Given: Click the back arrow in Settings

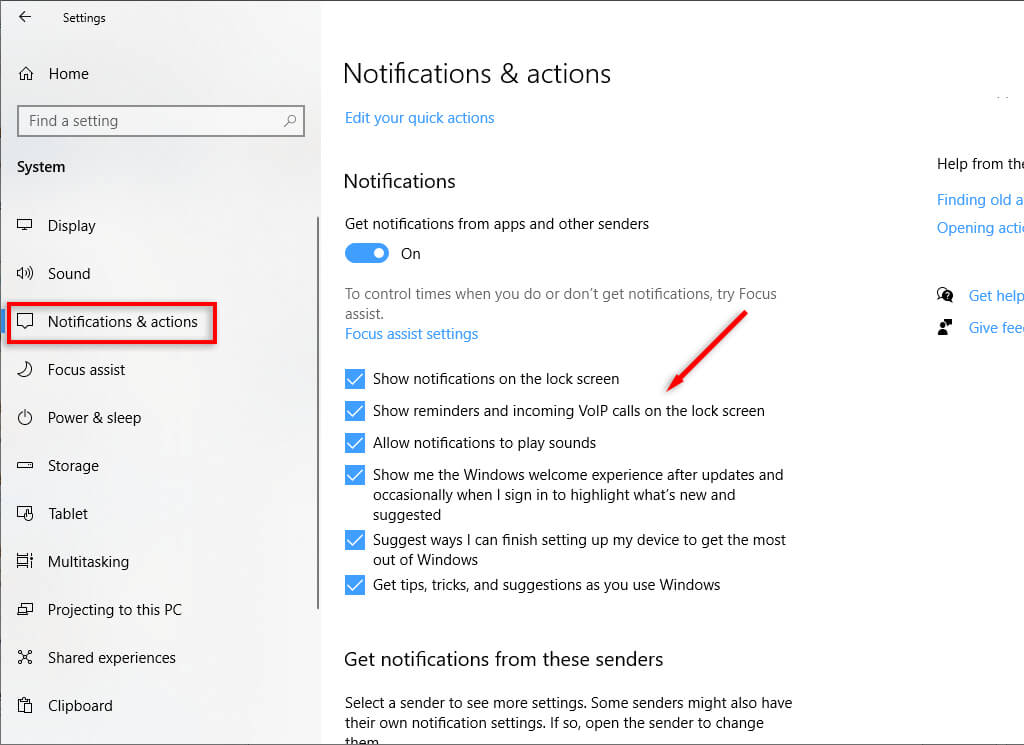Looking at the screenshot, I should pyautogui.click(x=25, y=17).
